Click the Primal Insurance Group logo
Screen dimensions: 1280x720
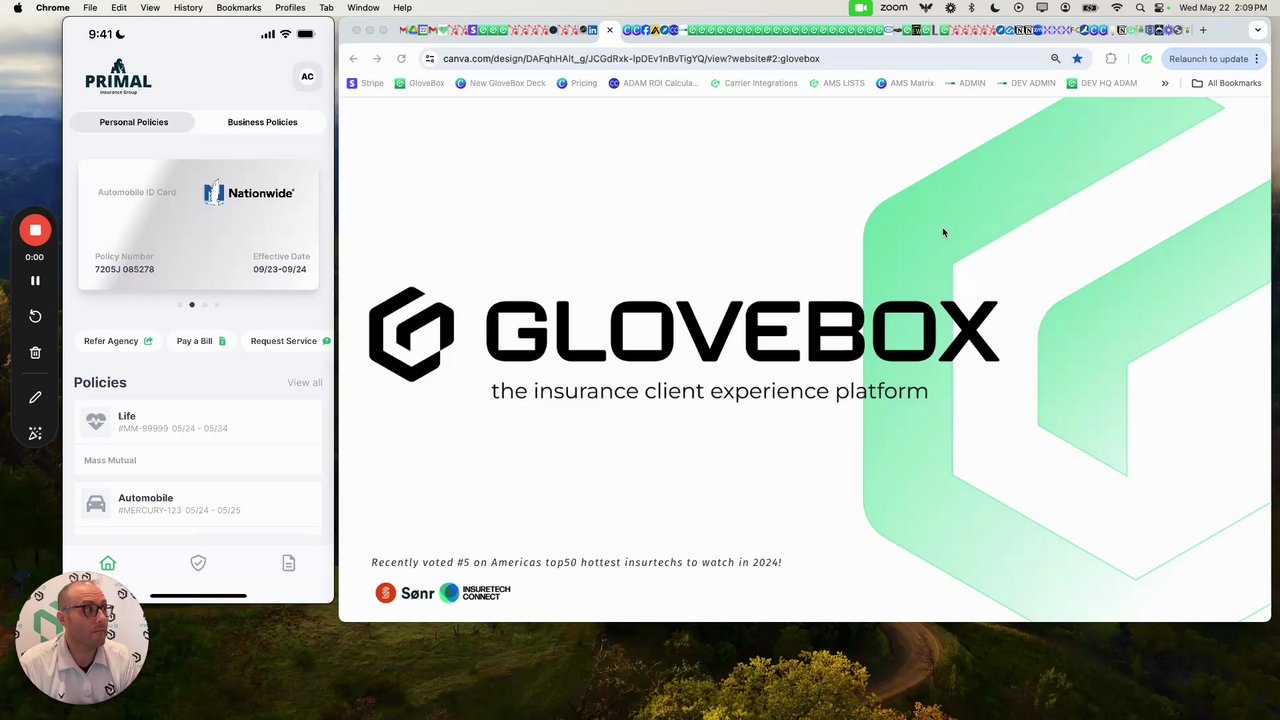[x=118, y=77]
